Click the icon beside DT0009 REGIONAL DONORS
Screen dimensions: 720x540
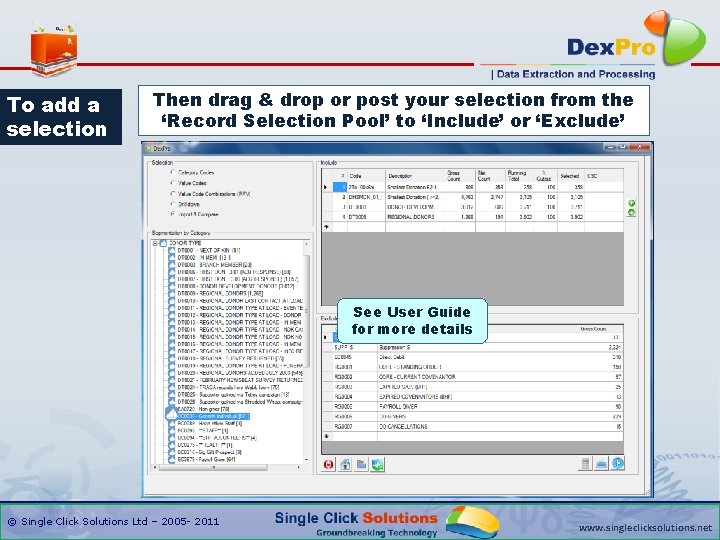click(172, 293)
